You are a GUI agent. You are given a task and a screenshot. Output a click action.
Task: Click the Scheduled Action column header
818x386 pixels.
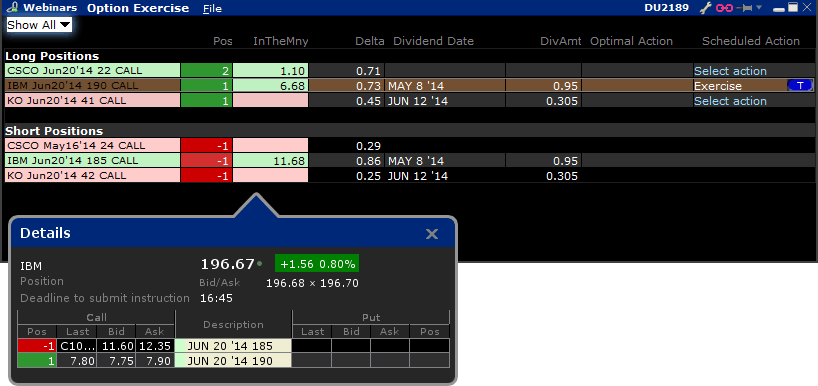click(751, 41)
